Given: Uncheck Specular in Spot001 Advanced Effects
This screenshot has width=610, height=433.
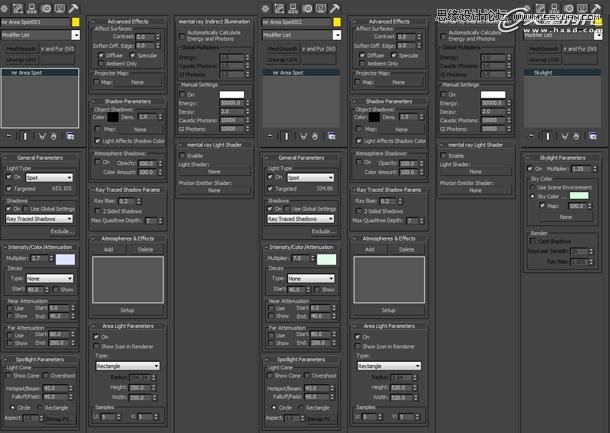Looking at the screenshot, I should (132, 55).
